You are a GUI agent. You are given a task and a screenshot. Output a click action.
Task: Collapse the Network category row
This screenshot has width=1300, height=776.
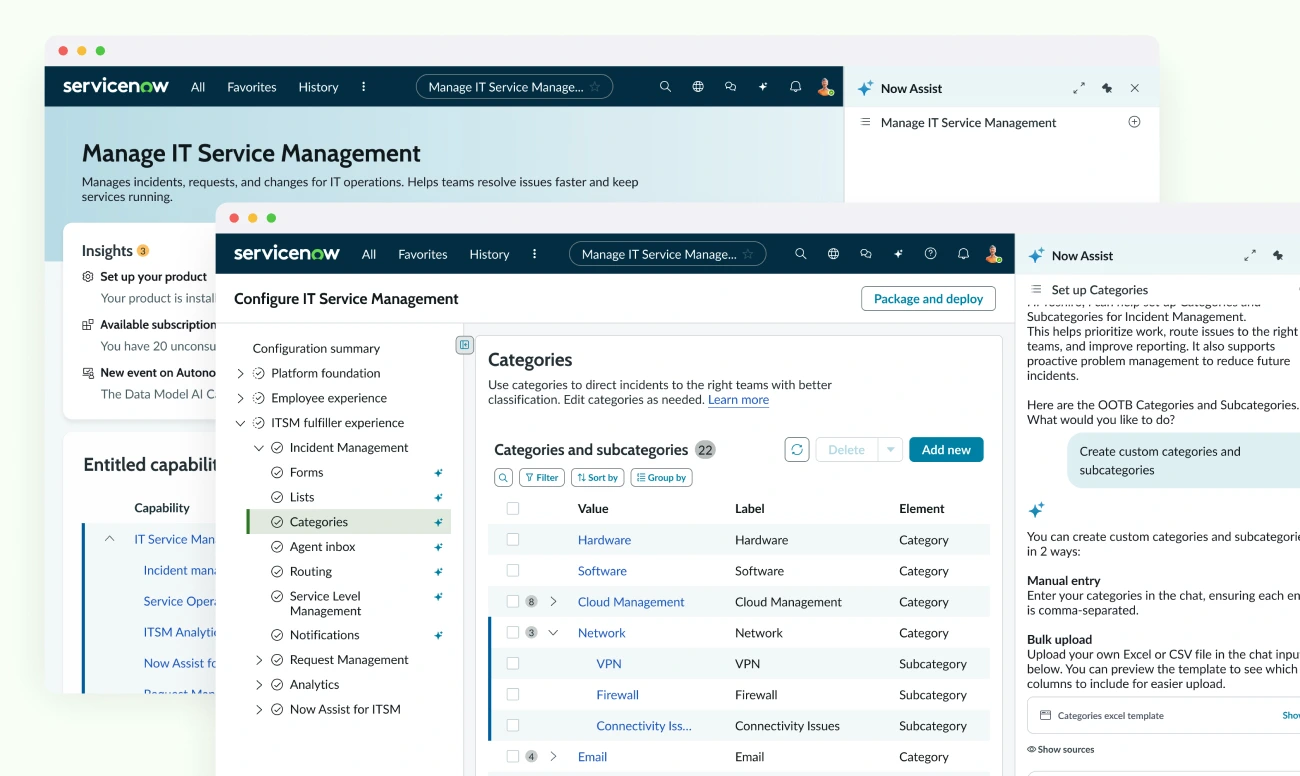click(553, 632)
